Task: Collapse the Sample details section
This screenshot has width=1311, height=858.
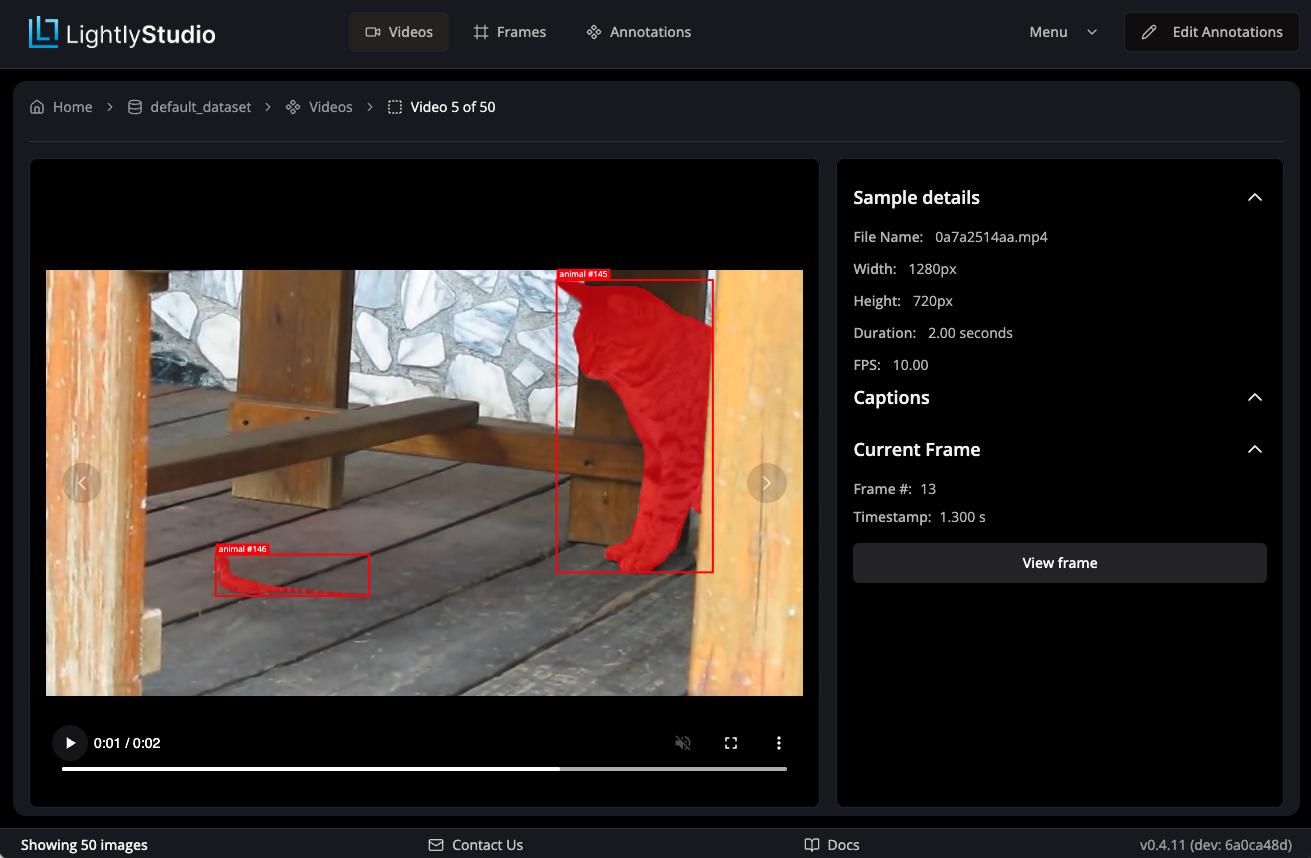Action: (x=1254, y=197)
